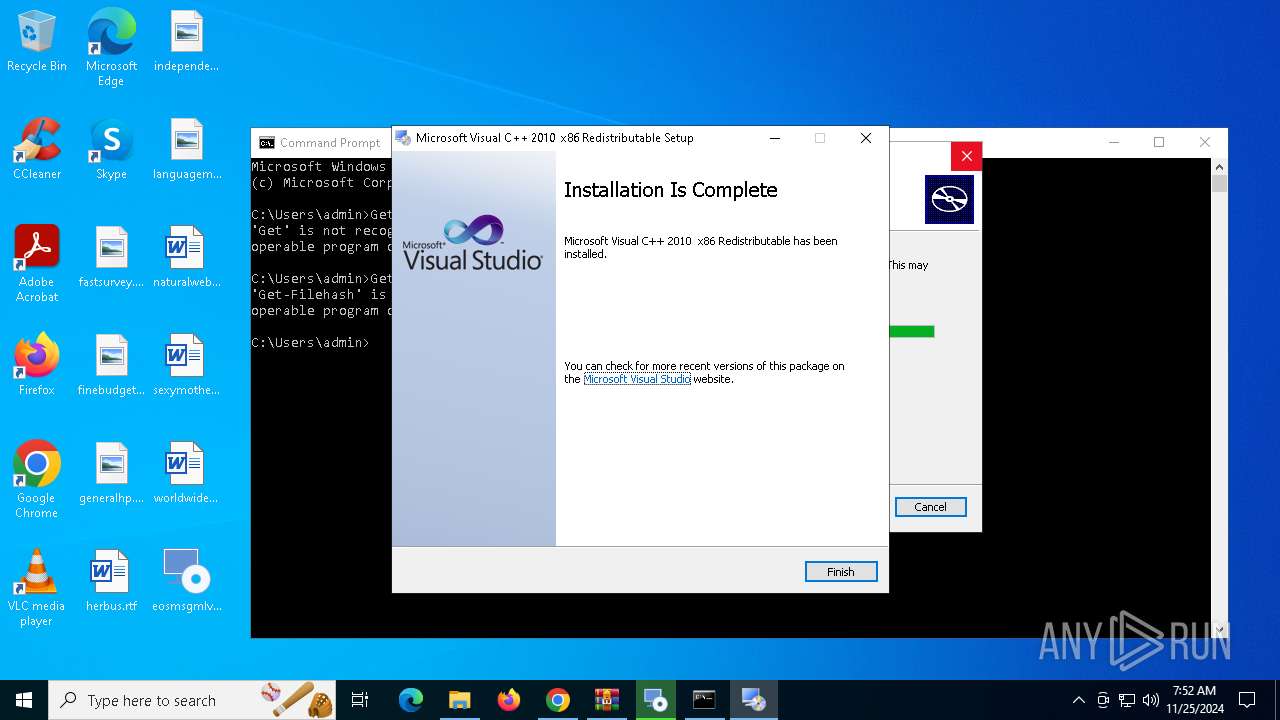Click the green installer progress bar
This screenshot has width=1280, height=720.
click(911, 331)
